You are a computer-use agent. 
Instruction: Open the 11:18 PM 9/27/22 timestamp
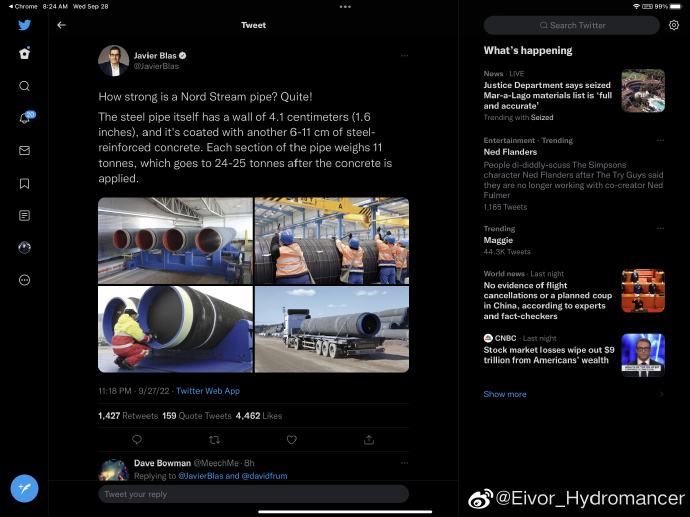click(134, 391)
